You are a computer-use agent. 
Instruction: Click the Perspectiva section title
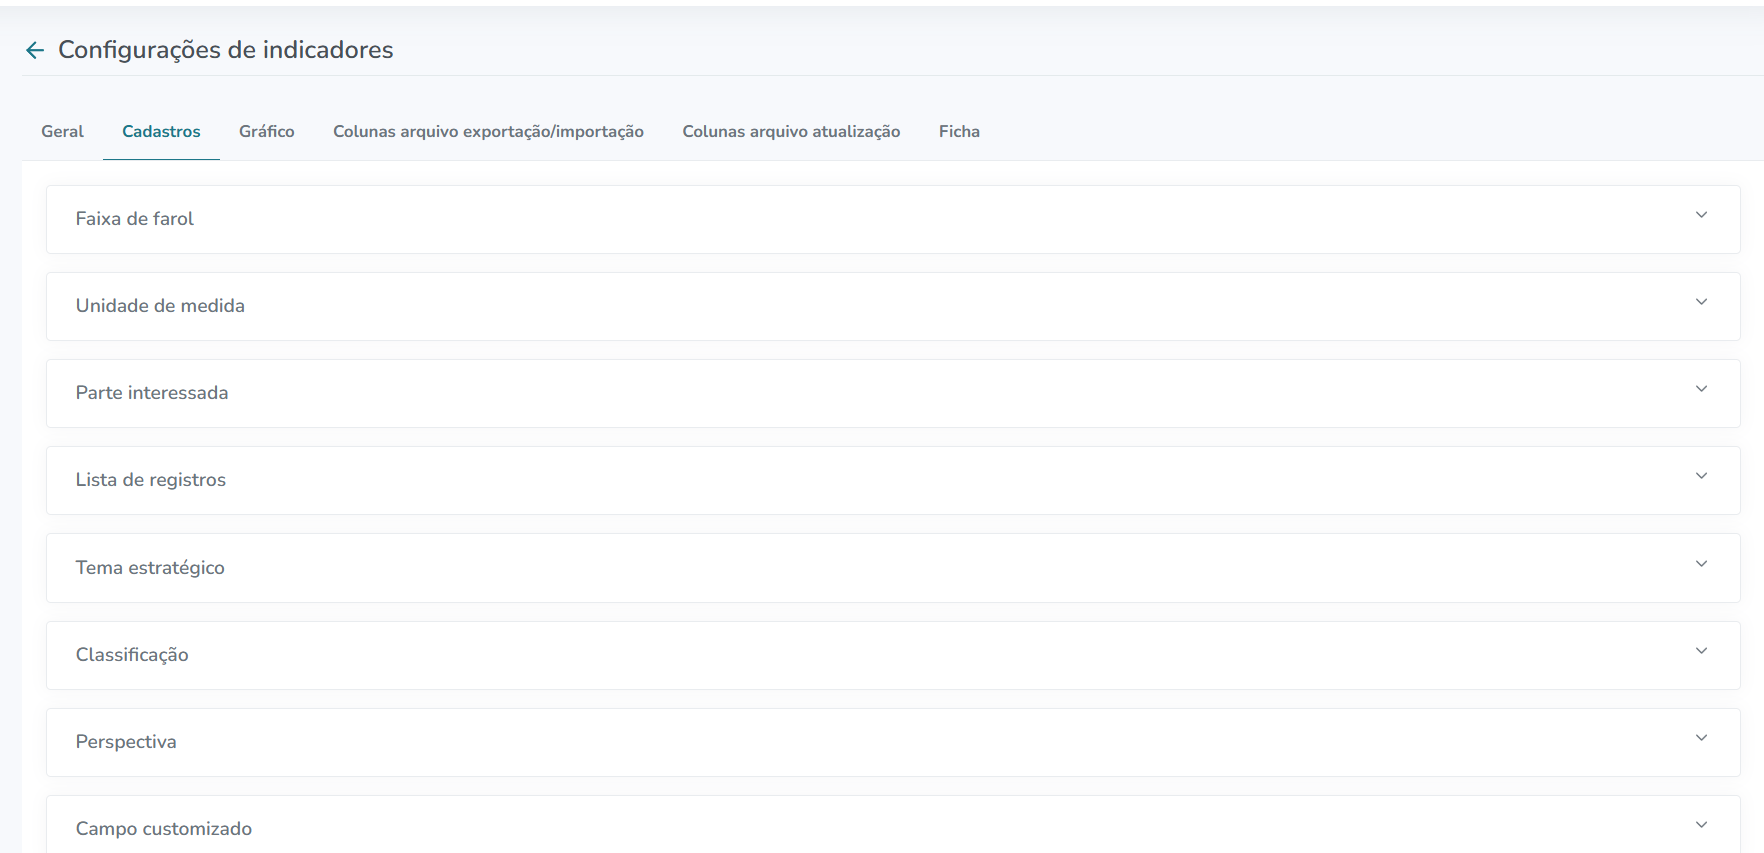(126, 742)
